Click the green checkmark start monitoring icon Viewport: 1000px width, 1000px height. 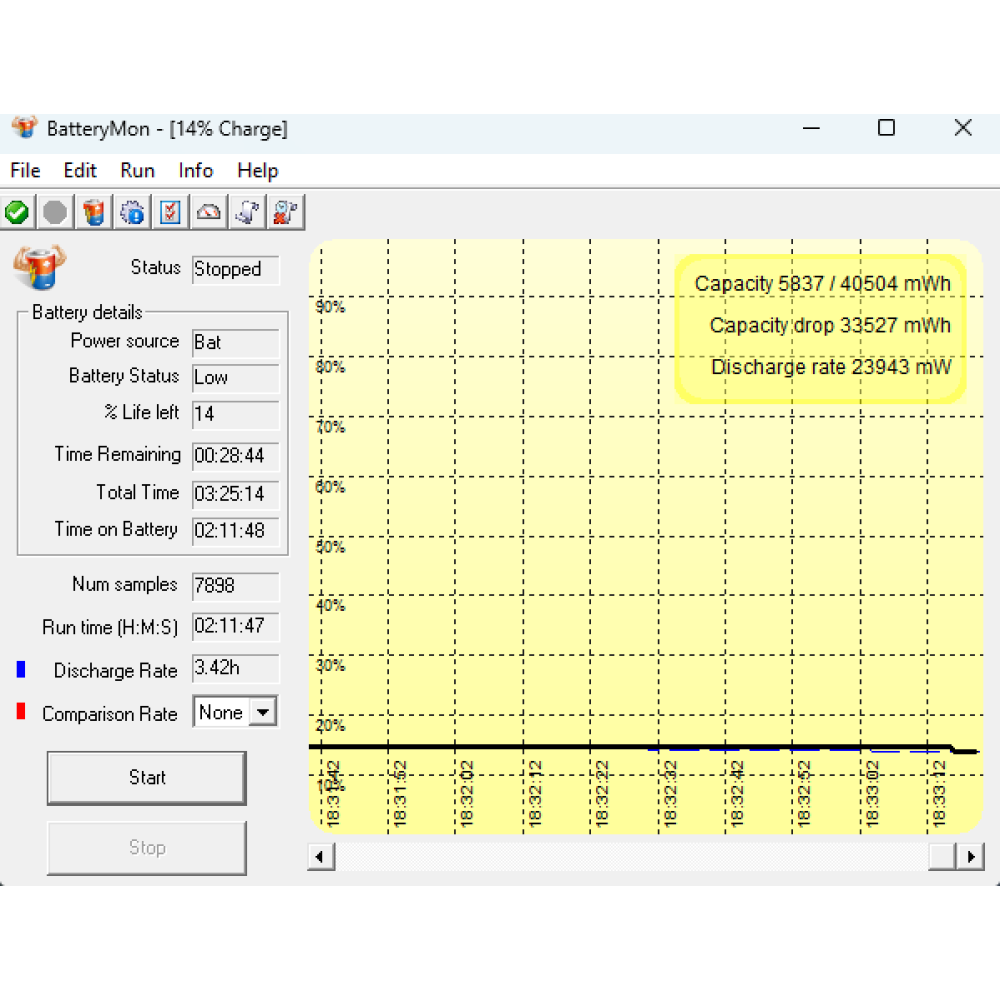(x=17, y=212)
